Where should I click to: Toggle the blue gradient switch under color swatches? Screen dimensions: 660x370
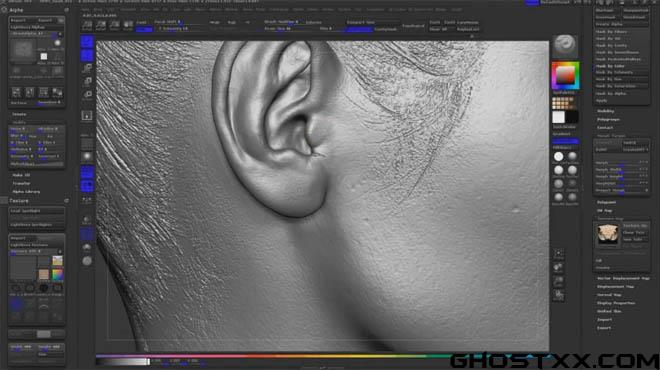(565, 141)
